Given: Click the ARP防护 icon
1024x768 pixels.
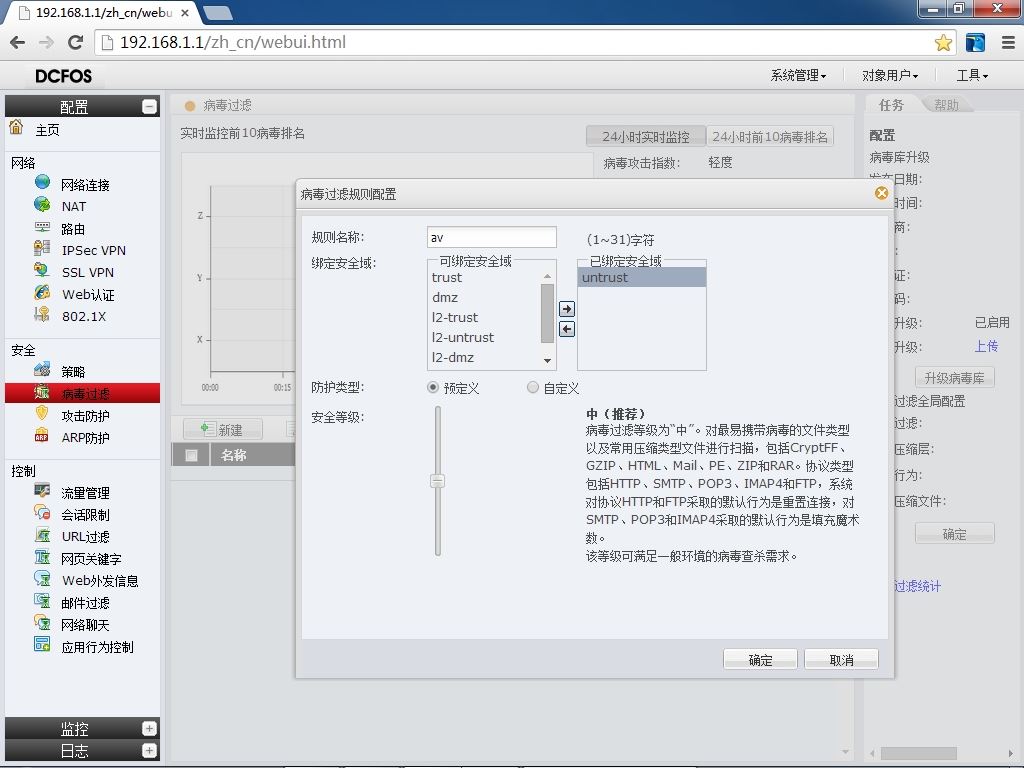Looking at the screenshot, I should click(x=42, y=436).
